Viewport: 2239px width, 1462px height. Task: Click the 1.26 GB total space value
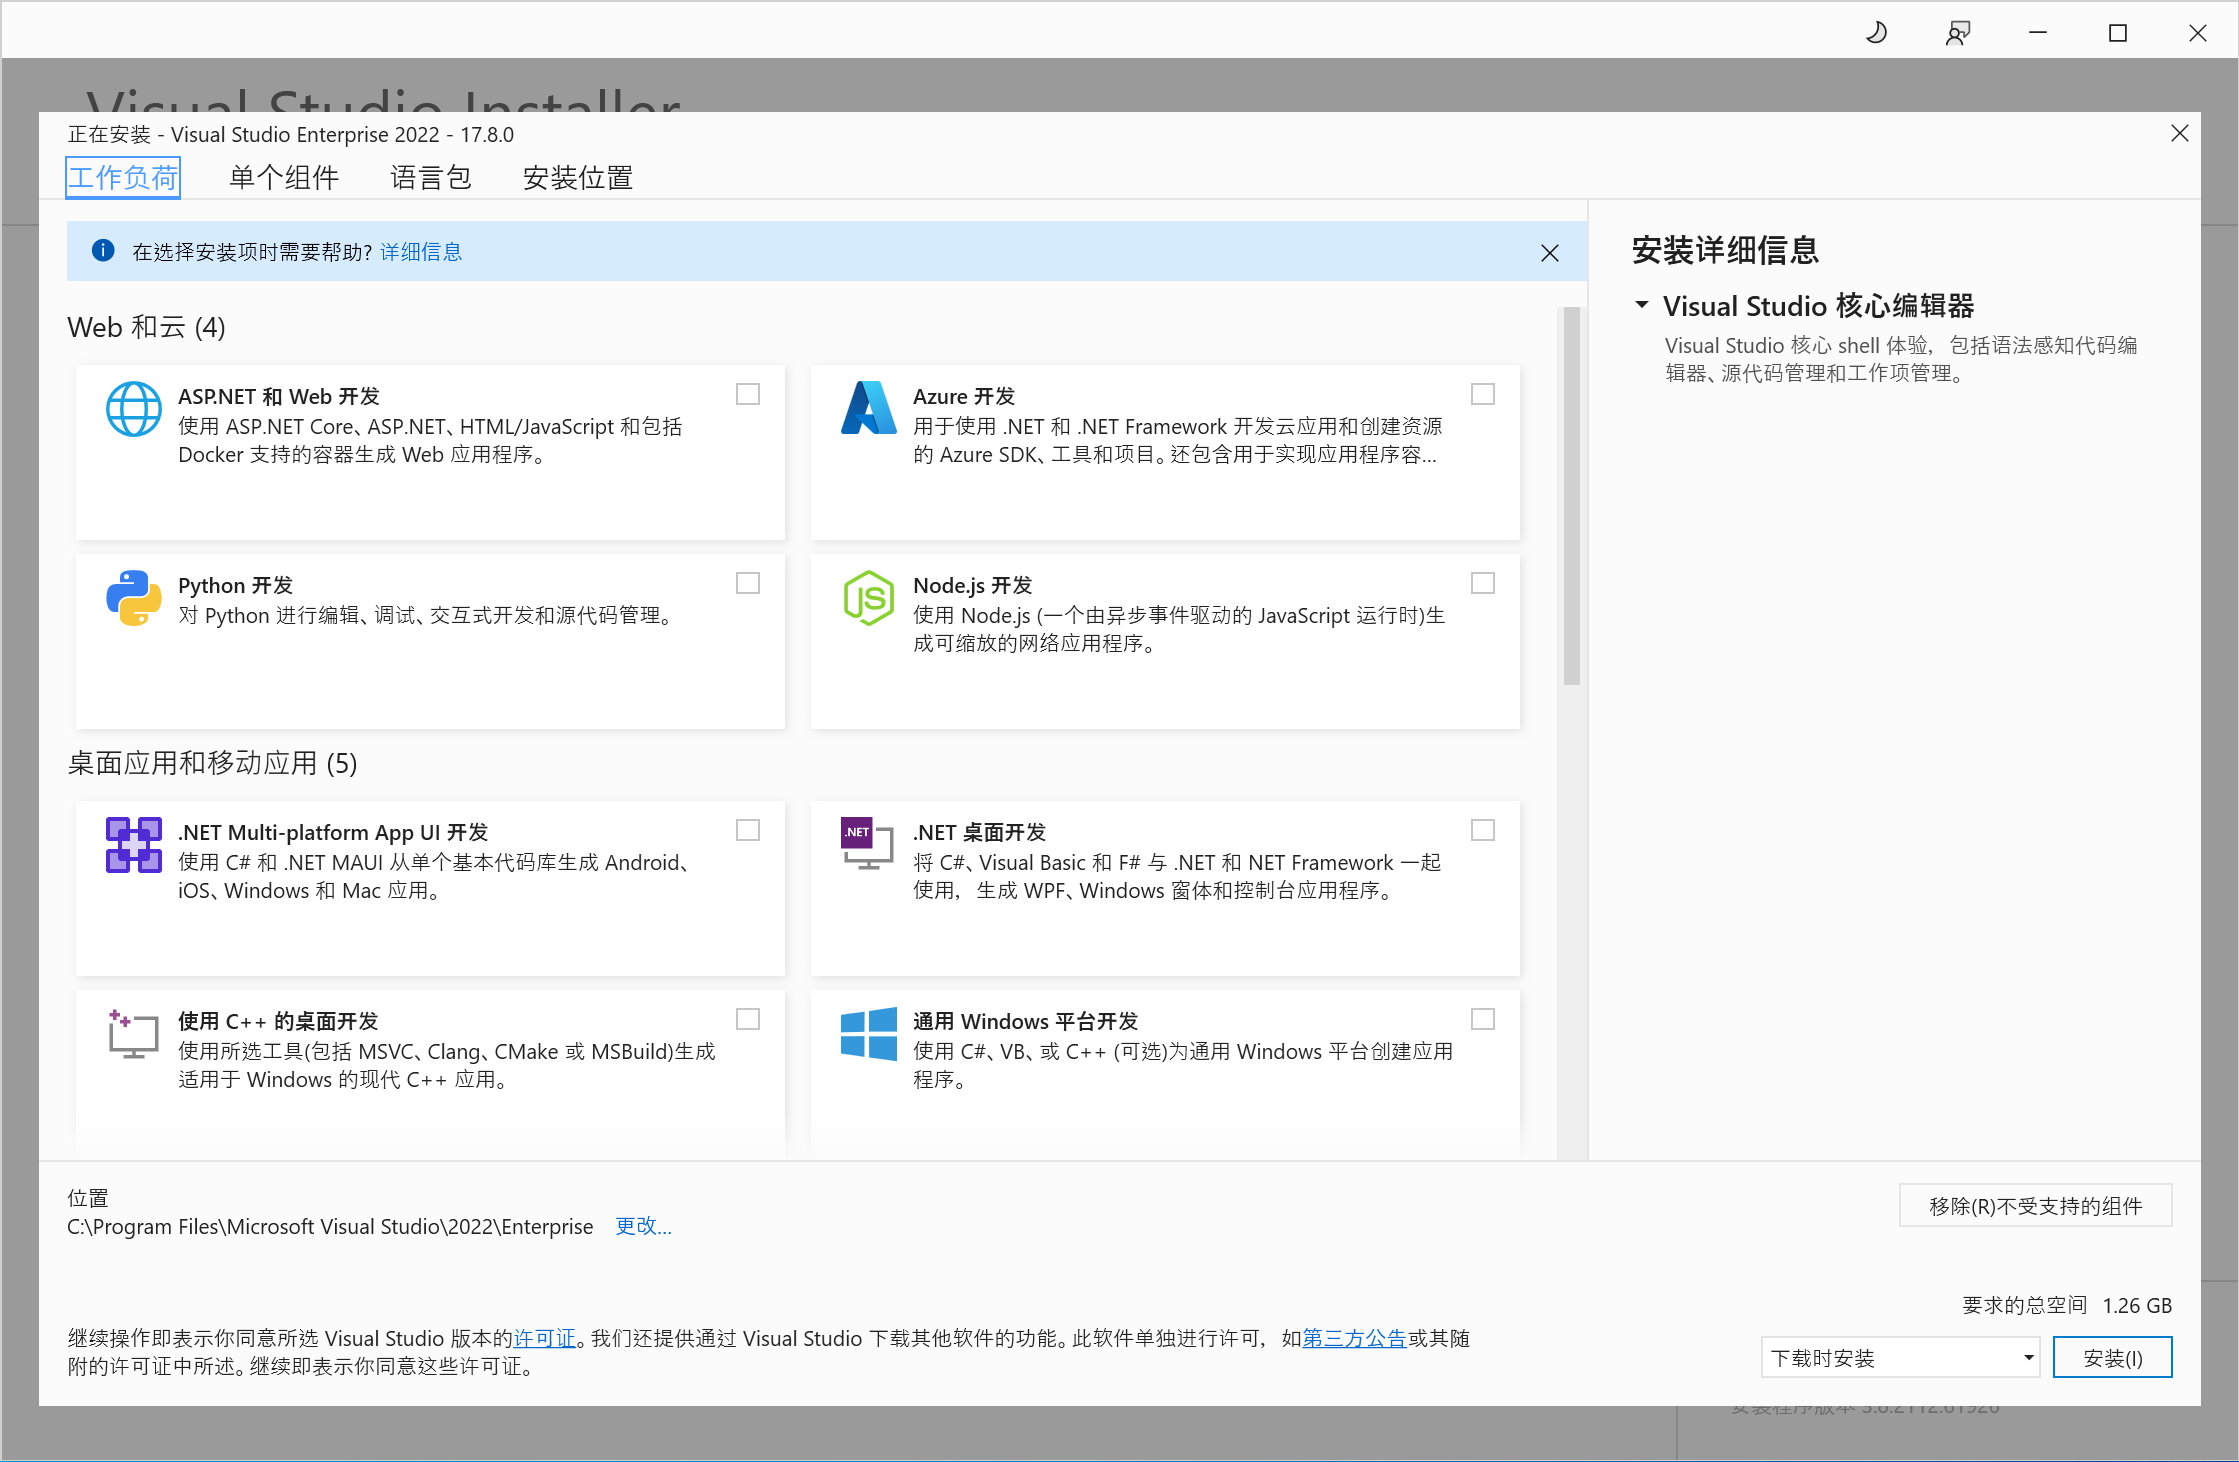2137,1305
